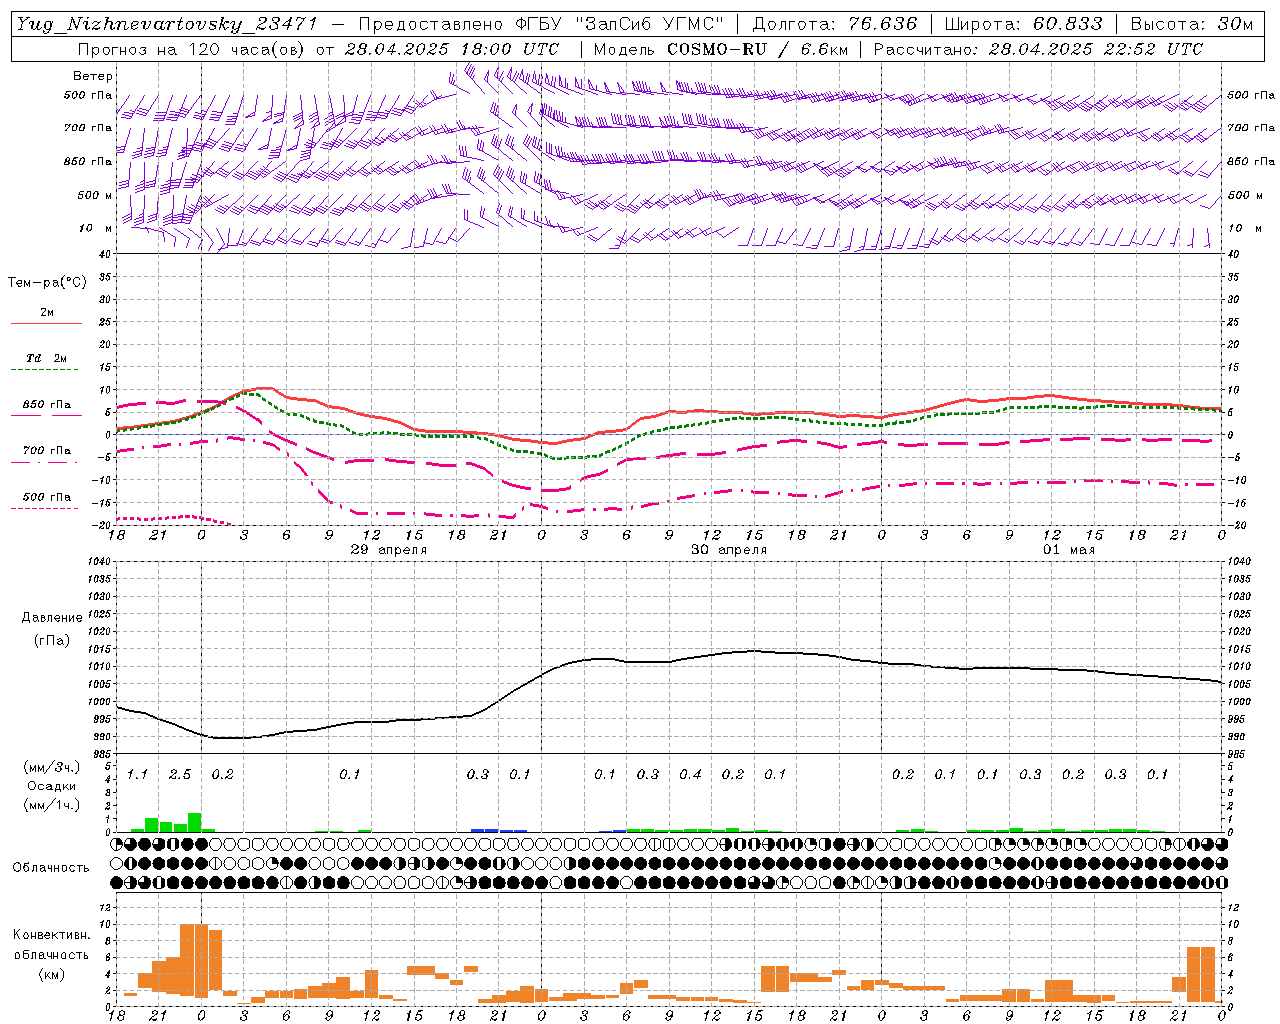
Task: Click the 01 мая date label
Action: [x=1069, y=550]
